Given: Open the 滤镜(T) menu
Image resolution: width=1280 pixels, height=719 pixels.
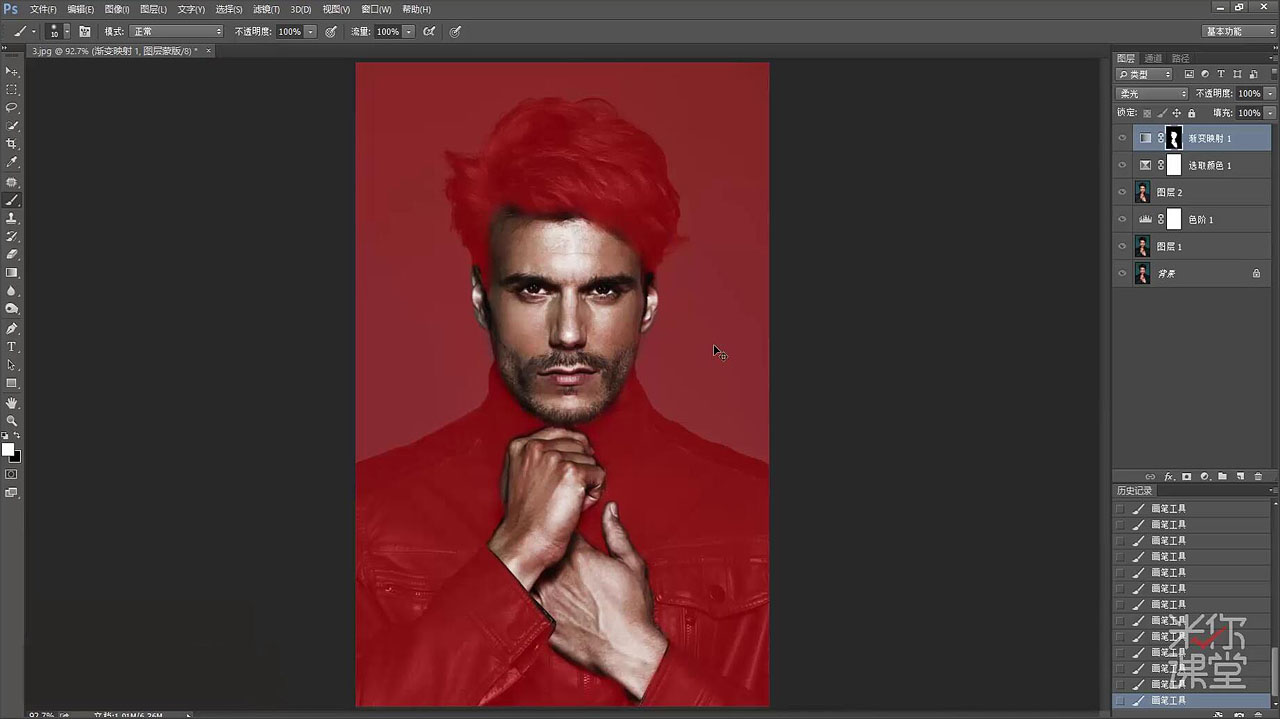Looking at the screenshot, I should coord(268,9).
